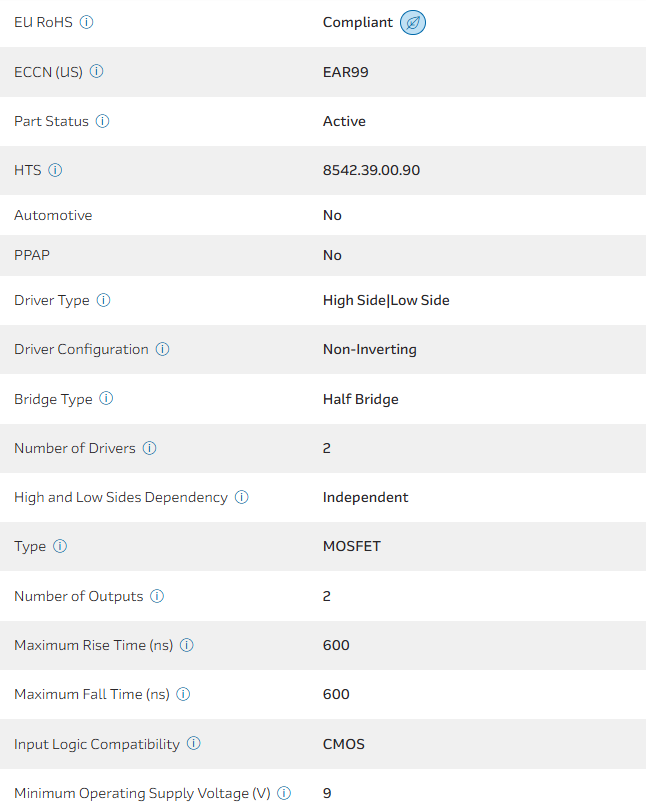Select the HTS value 8542.39.00.90

click(x=371, y=170)
